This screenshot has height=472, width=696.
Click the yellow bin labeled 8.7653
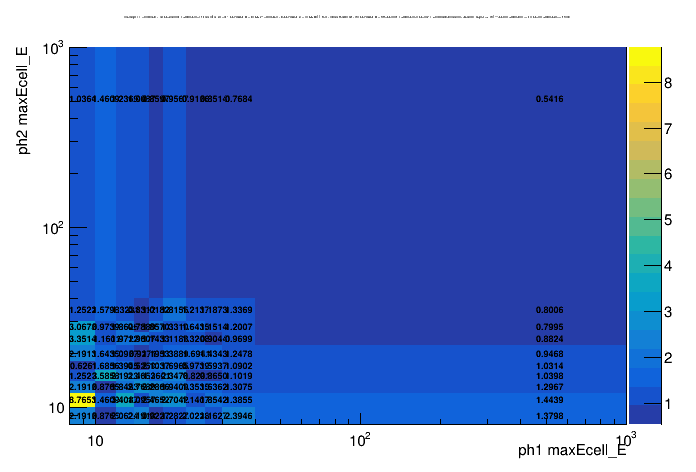[x=82, y=399]
